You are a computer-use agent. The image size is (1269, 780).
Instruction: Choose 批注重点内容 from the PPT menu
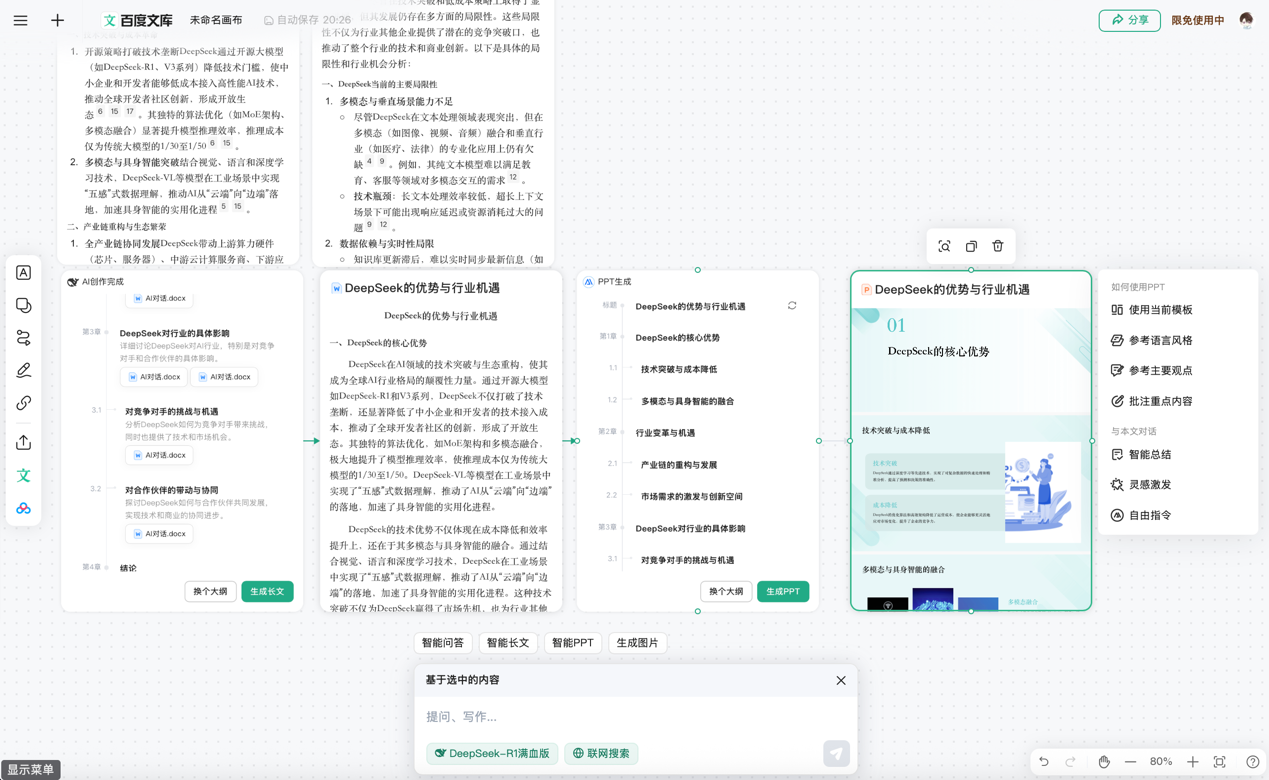click(x=1152, y=401)
